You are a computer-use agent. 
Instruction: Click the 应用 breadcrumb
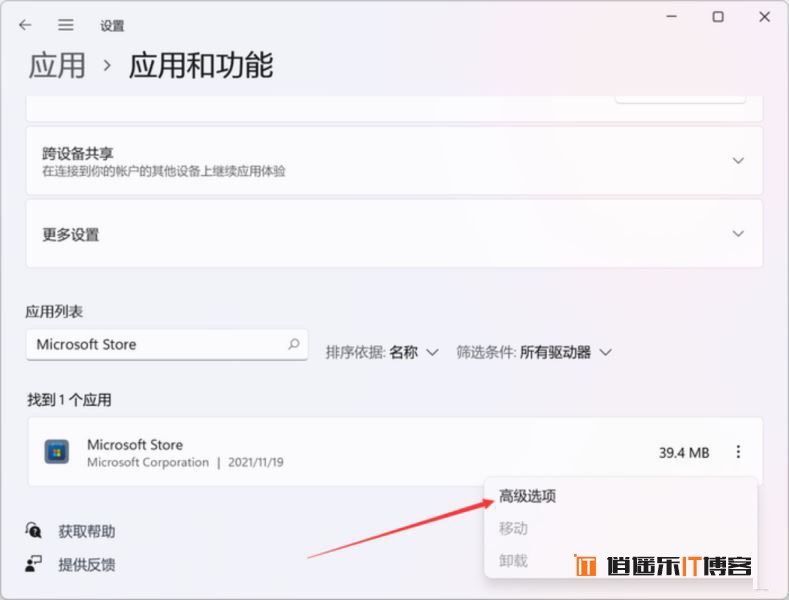click(x=57, y=65)
